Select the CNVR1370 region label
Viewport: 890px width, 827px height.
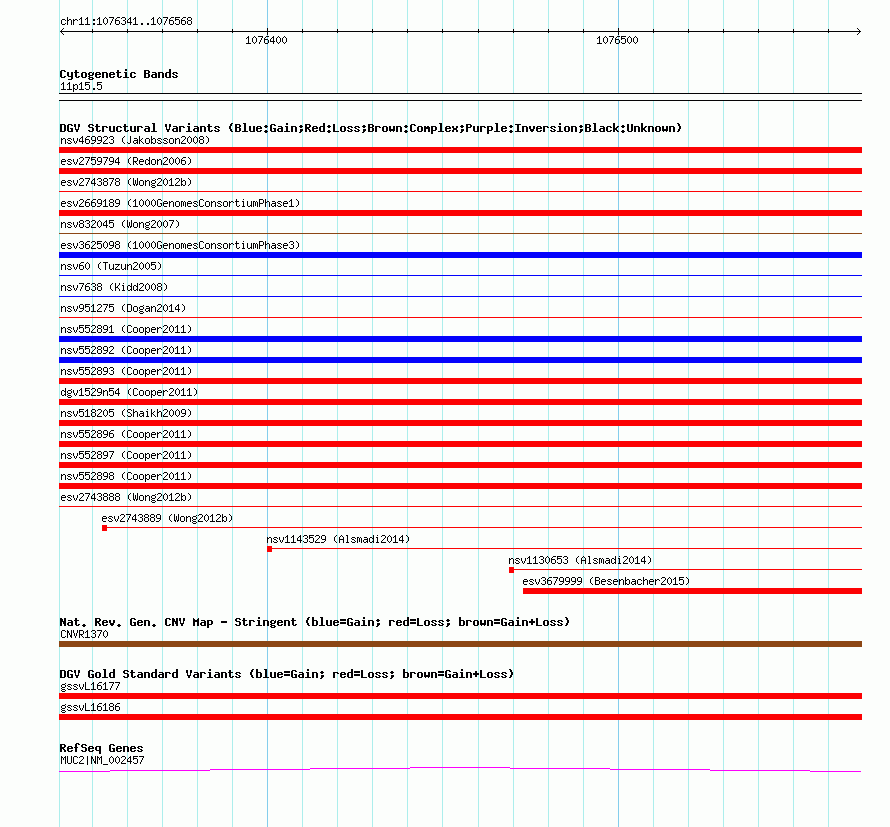pos(84,635)
